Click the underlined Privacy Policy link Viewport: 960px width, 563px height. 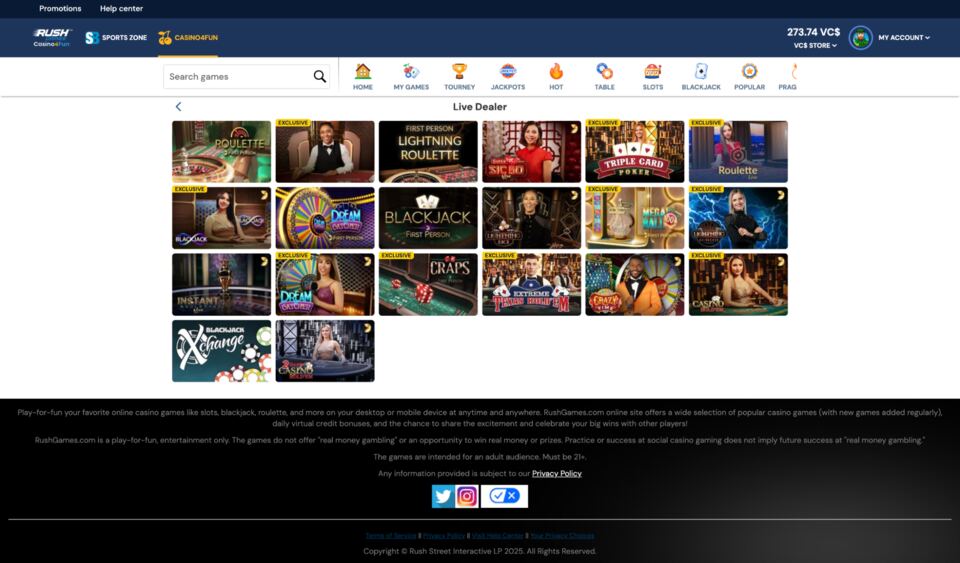556,473
